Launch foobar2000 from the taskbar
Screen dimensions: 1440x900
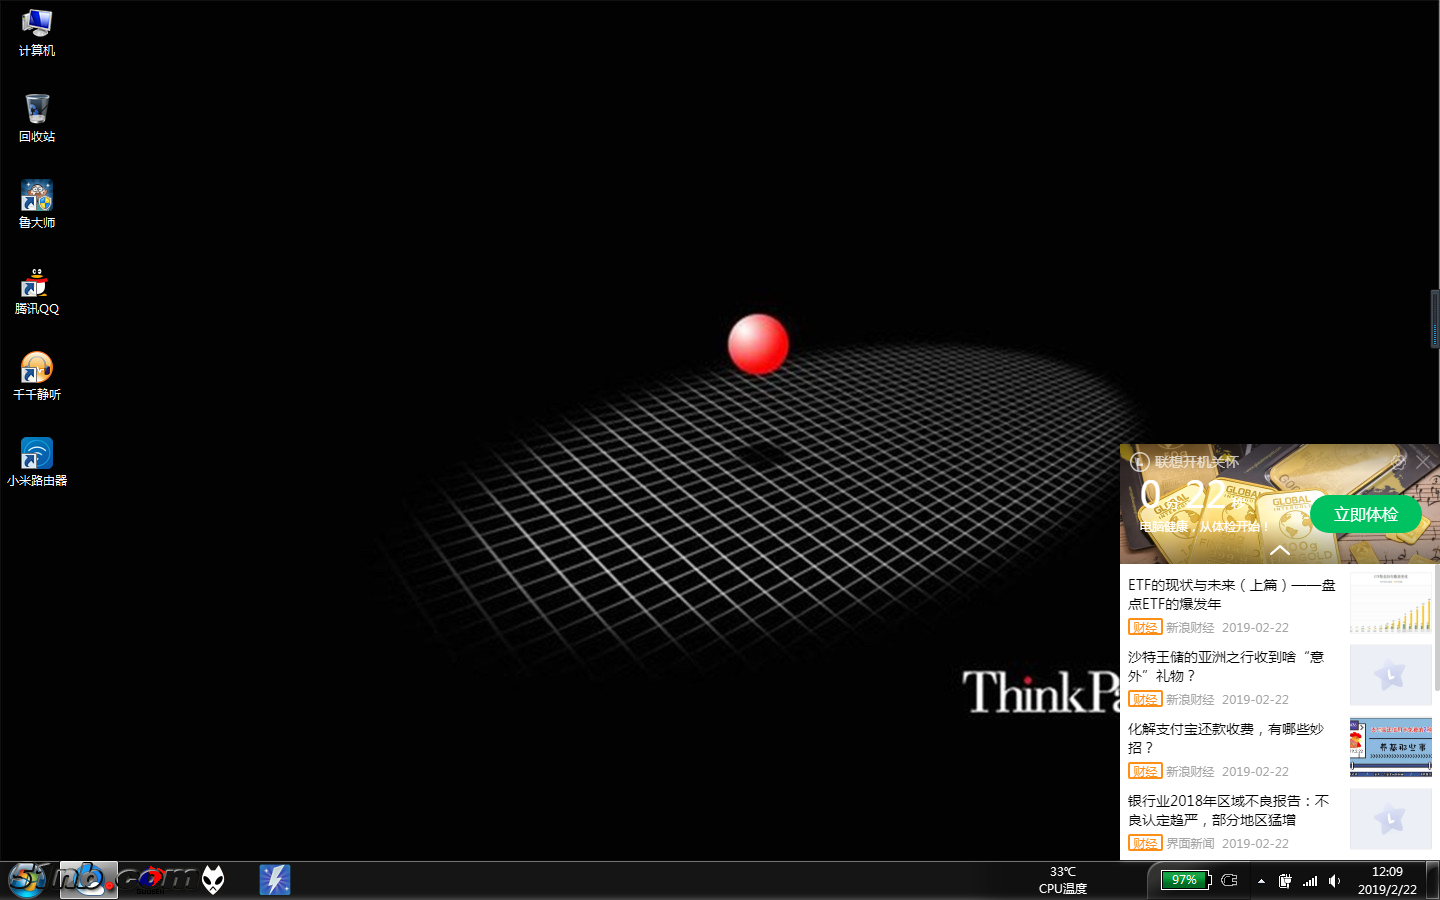(213, 880)
